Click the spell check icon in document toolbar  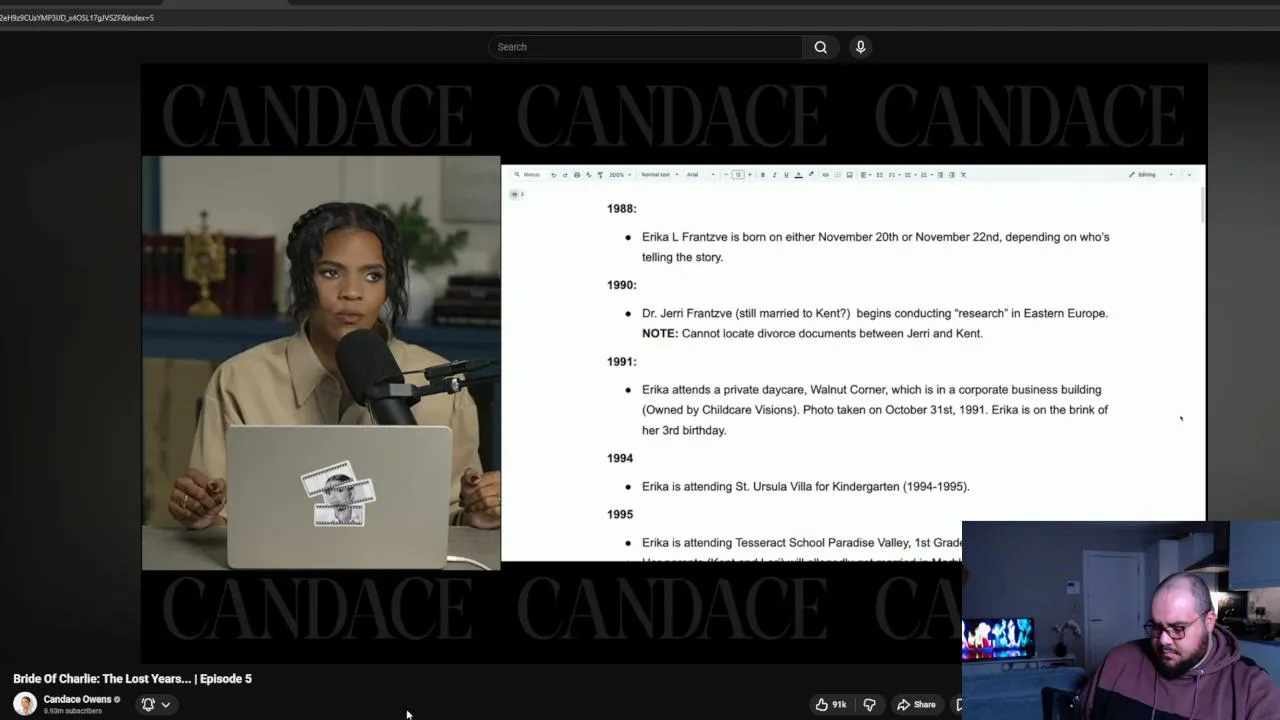[588, 175]
